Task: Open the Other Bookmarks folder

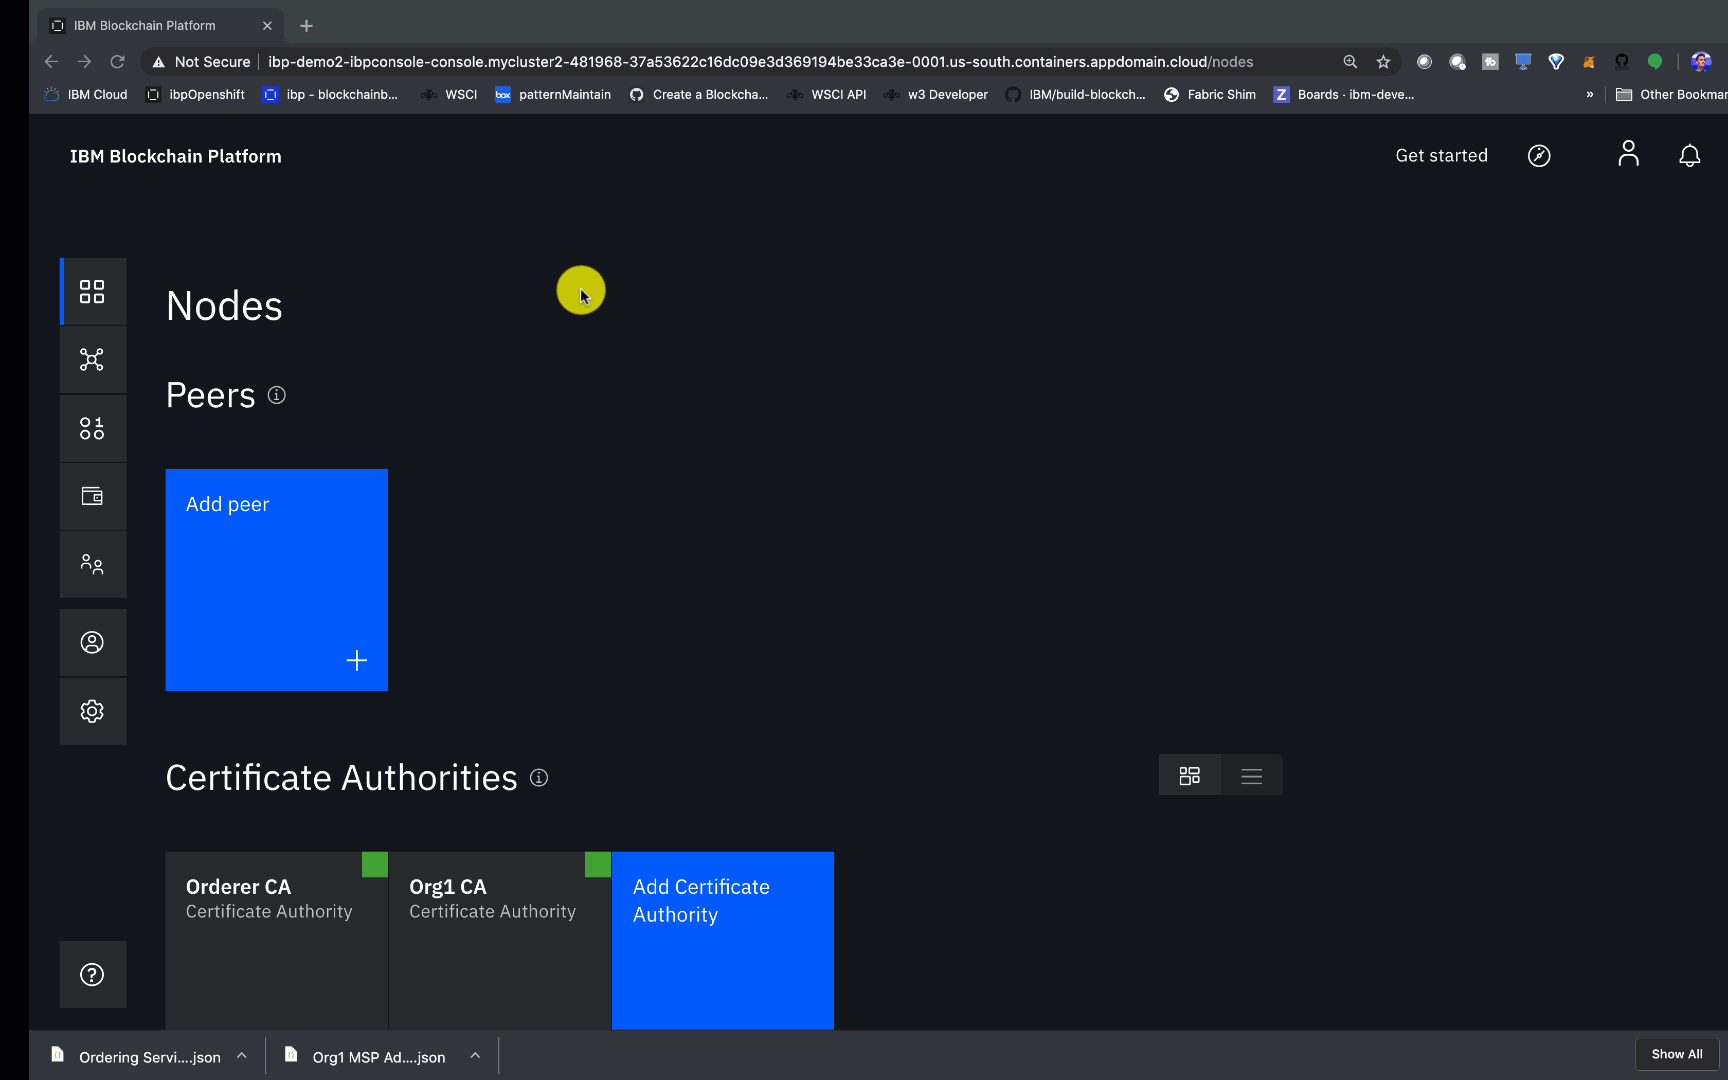Action: pyautogui.click(x=1671, y=95)
